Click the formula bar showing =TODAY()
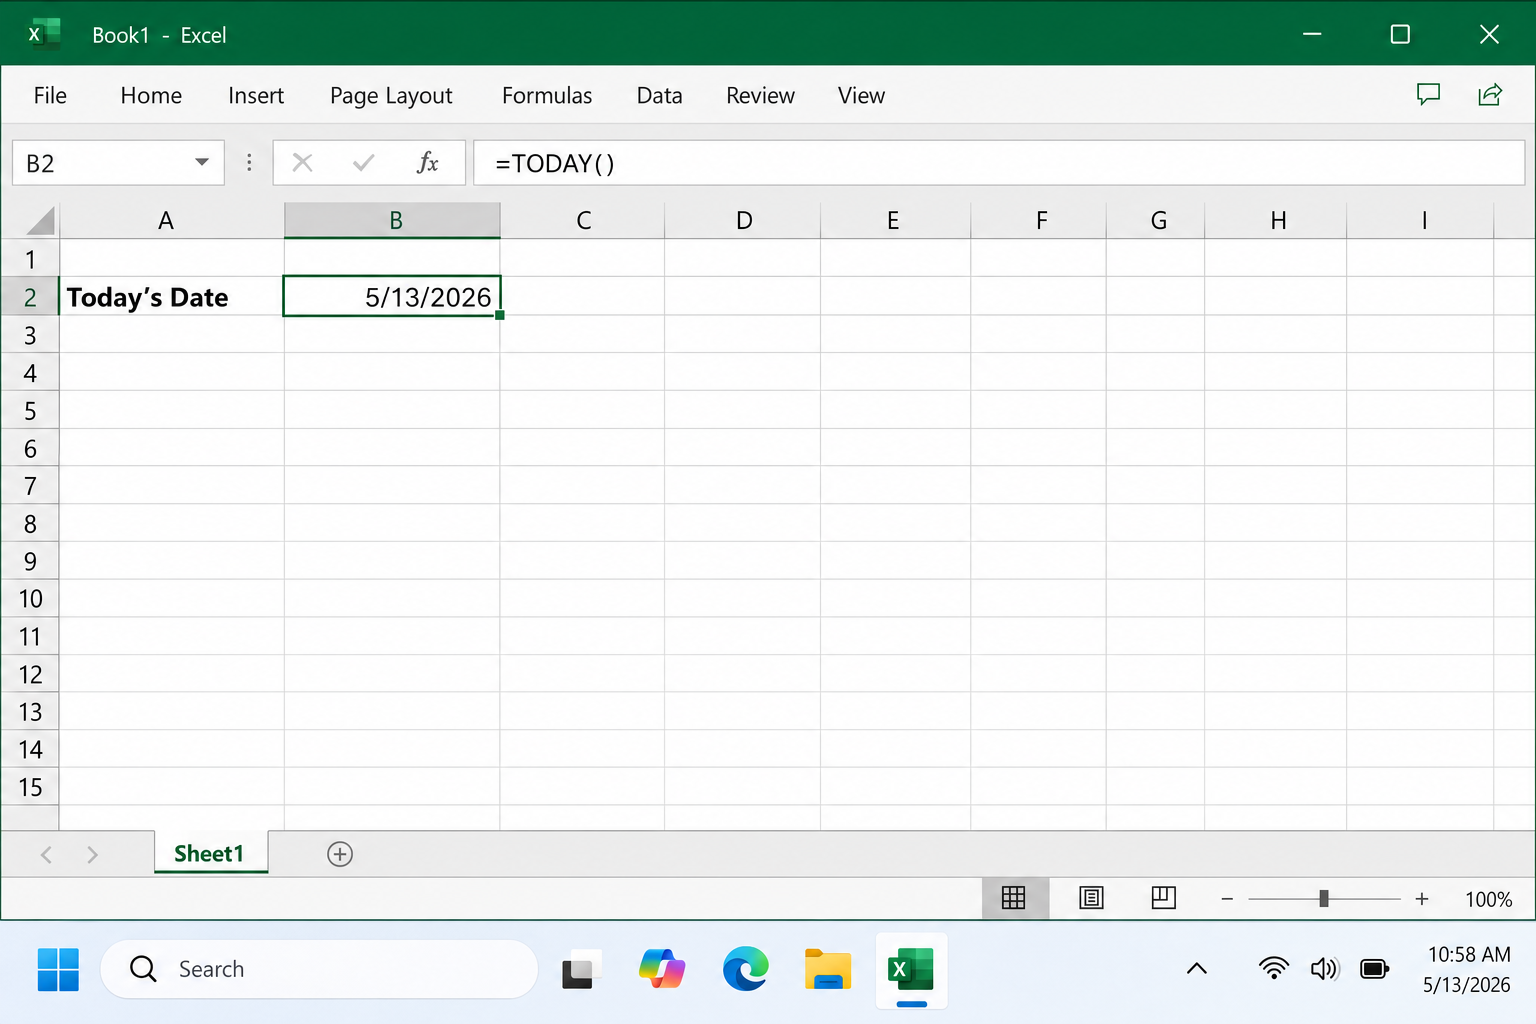 point(998,162)
